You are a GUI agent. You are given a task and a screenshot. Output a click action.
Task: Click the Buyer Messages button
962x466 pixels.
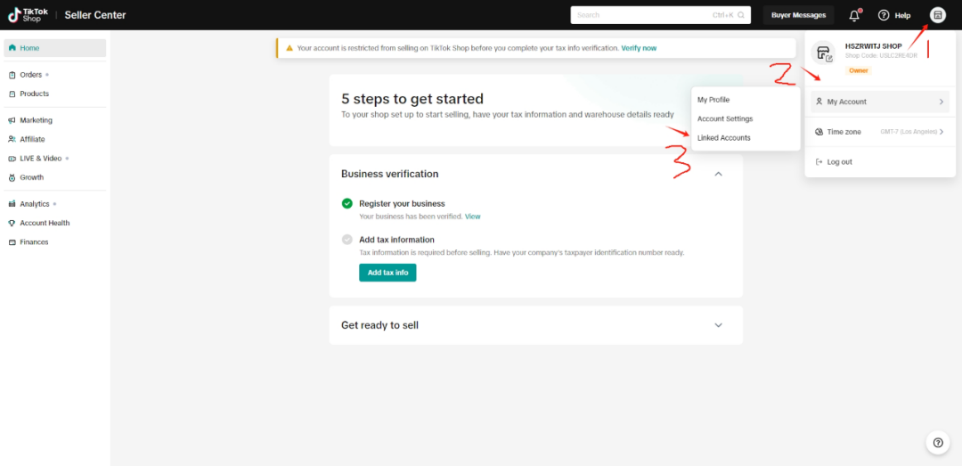click(x=798, y=15)
